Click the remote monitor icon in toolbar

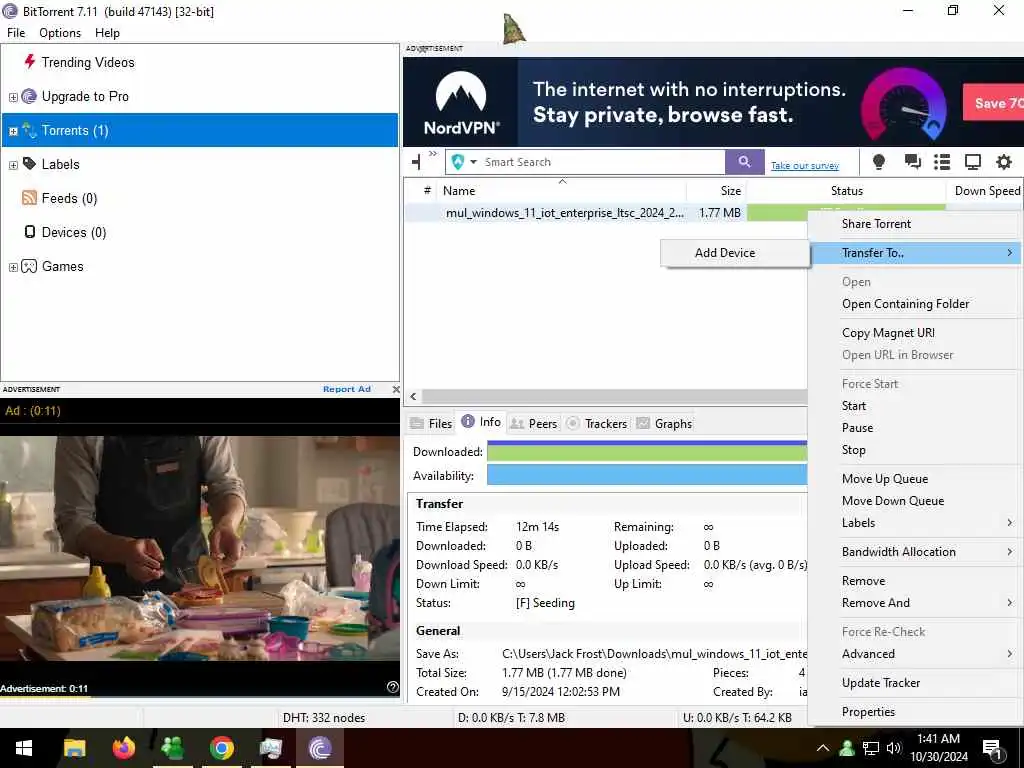pos(972,161)
